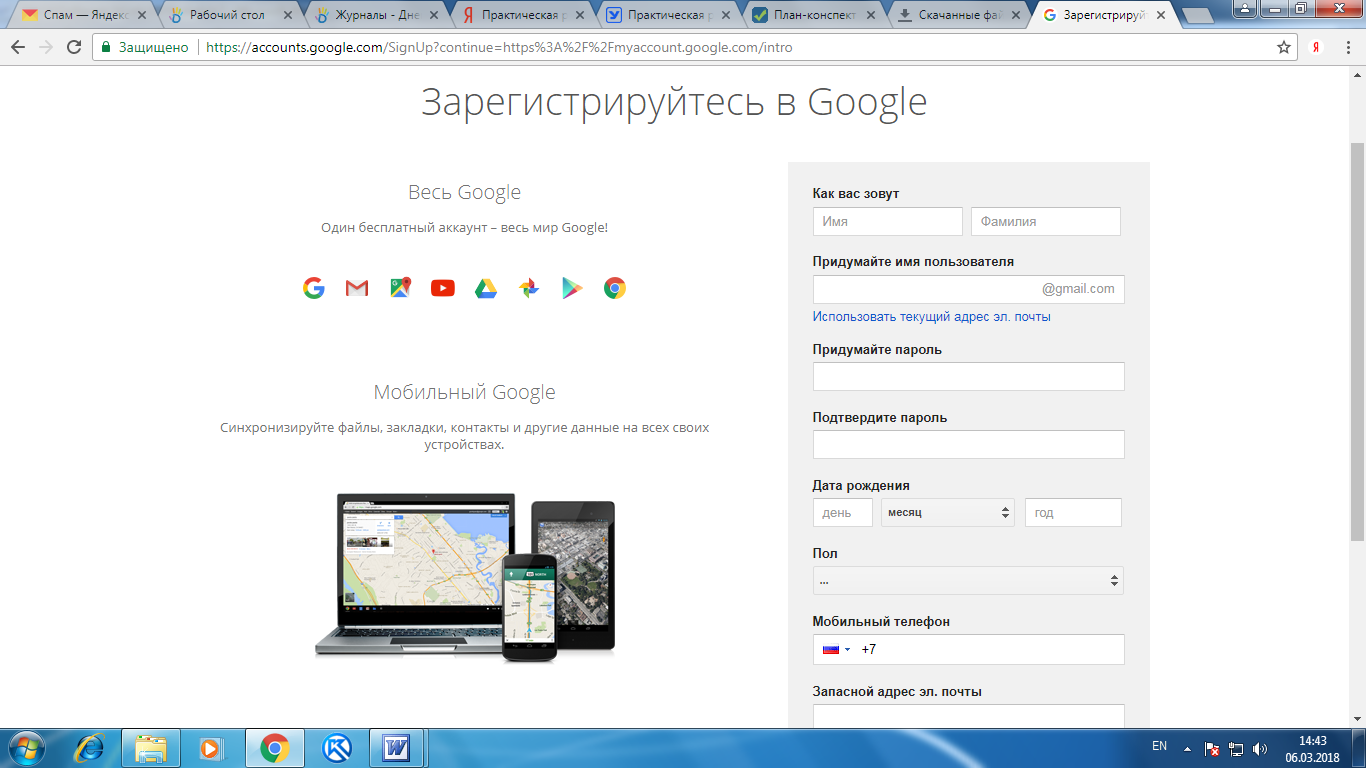Click the vertical page scrollbar

click(x=1357, y=340)
